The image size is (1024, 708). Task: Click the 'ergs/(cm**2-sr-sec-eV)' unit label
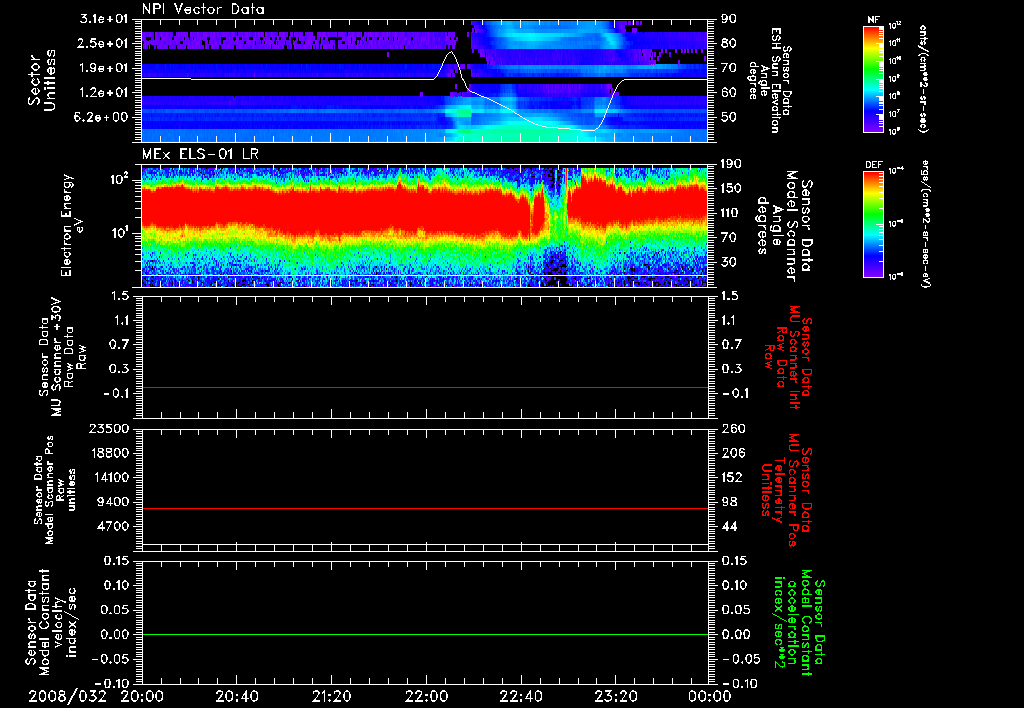point(925,223)
